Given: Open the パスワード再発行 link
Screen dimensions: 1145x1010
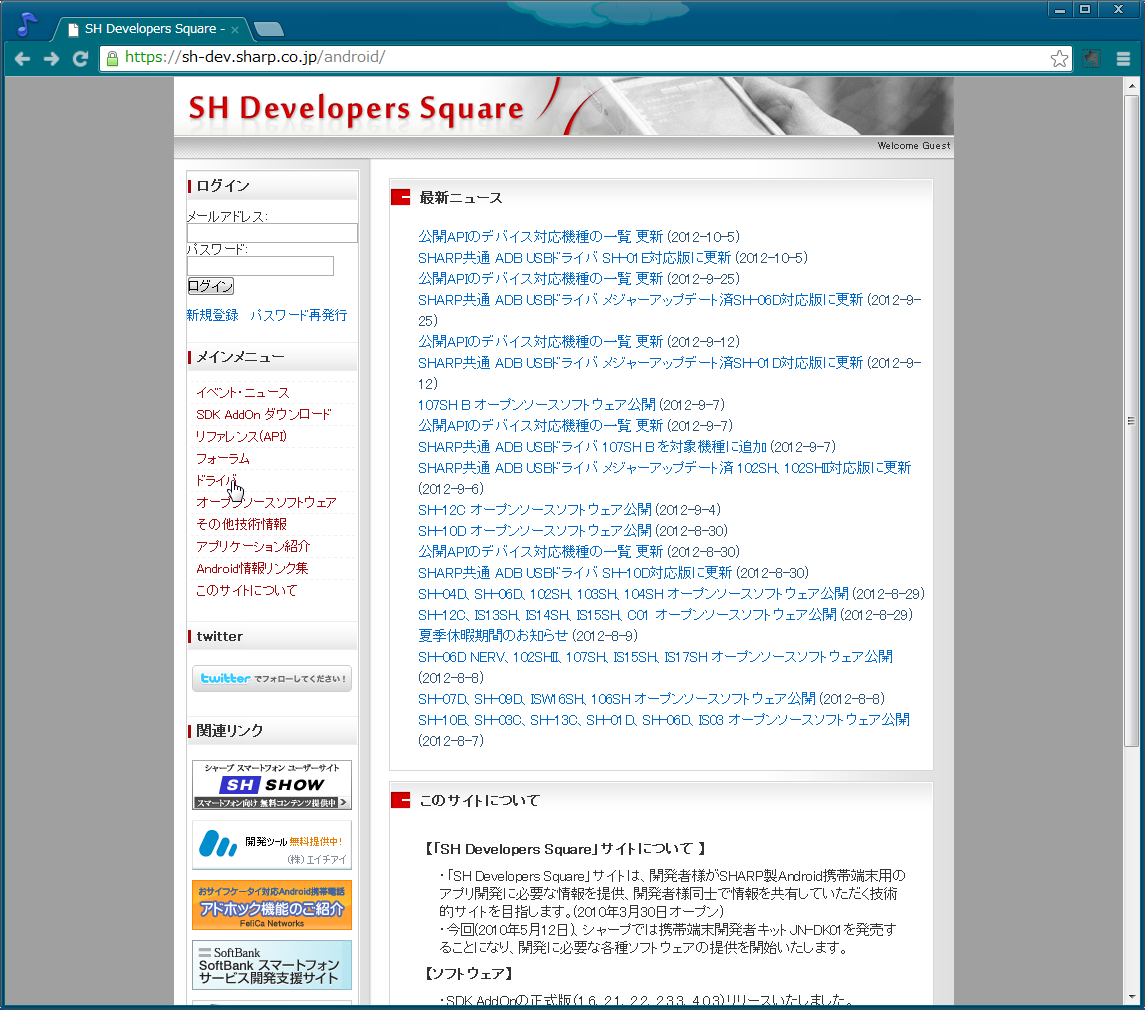Looking at the screenshot, I should pos(299,315).
